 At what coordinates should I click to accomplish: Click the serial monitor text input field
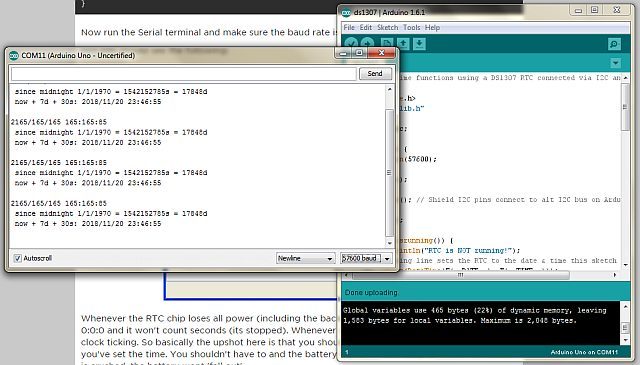tap(183, 74)
